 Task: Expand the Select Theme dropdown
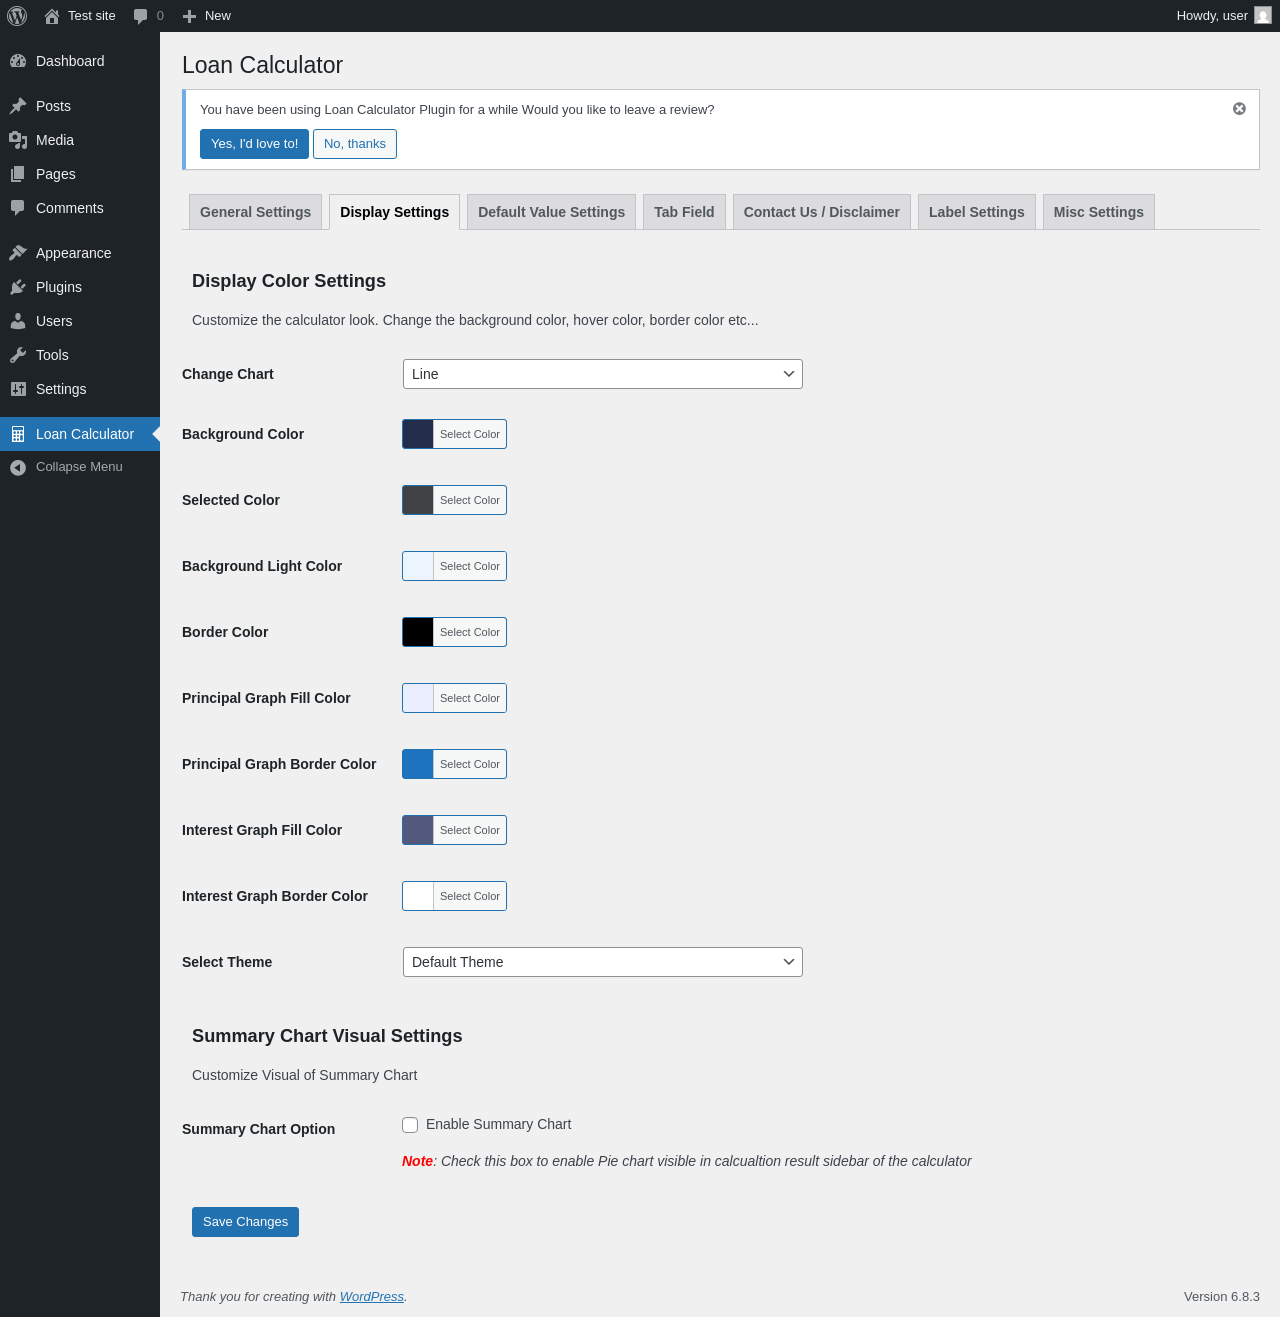[602, 962]
